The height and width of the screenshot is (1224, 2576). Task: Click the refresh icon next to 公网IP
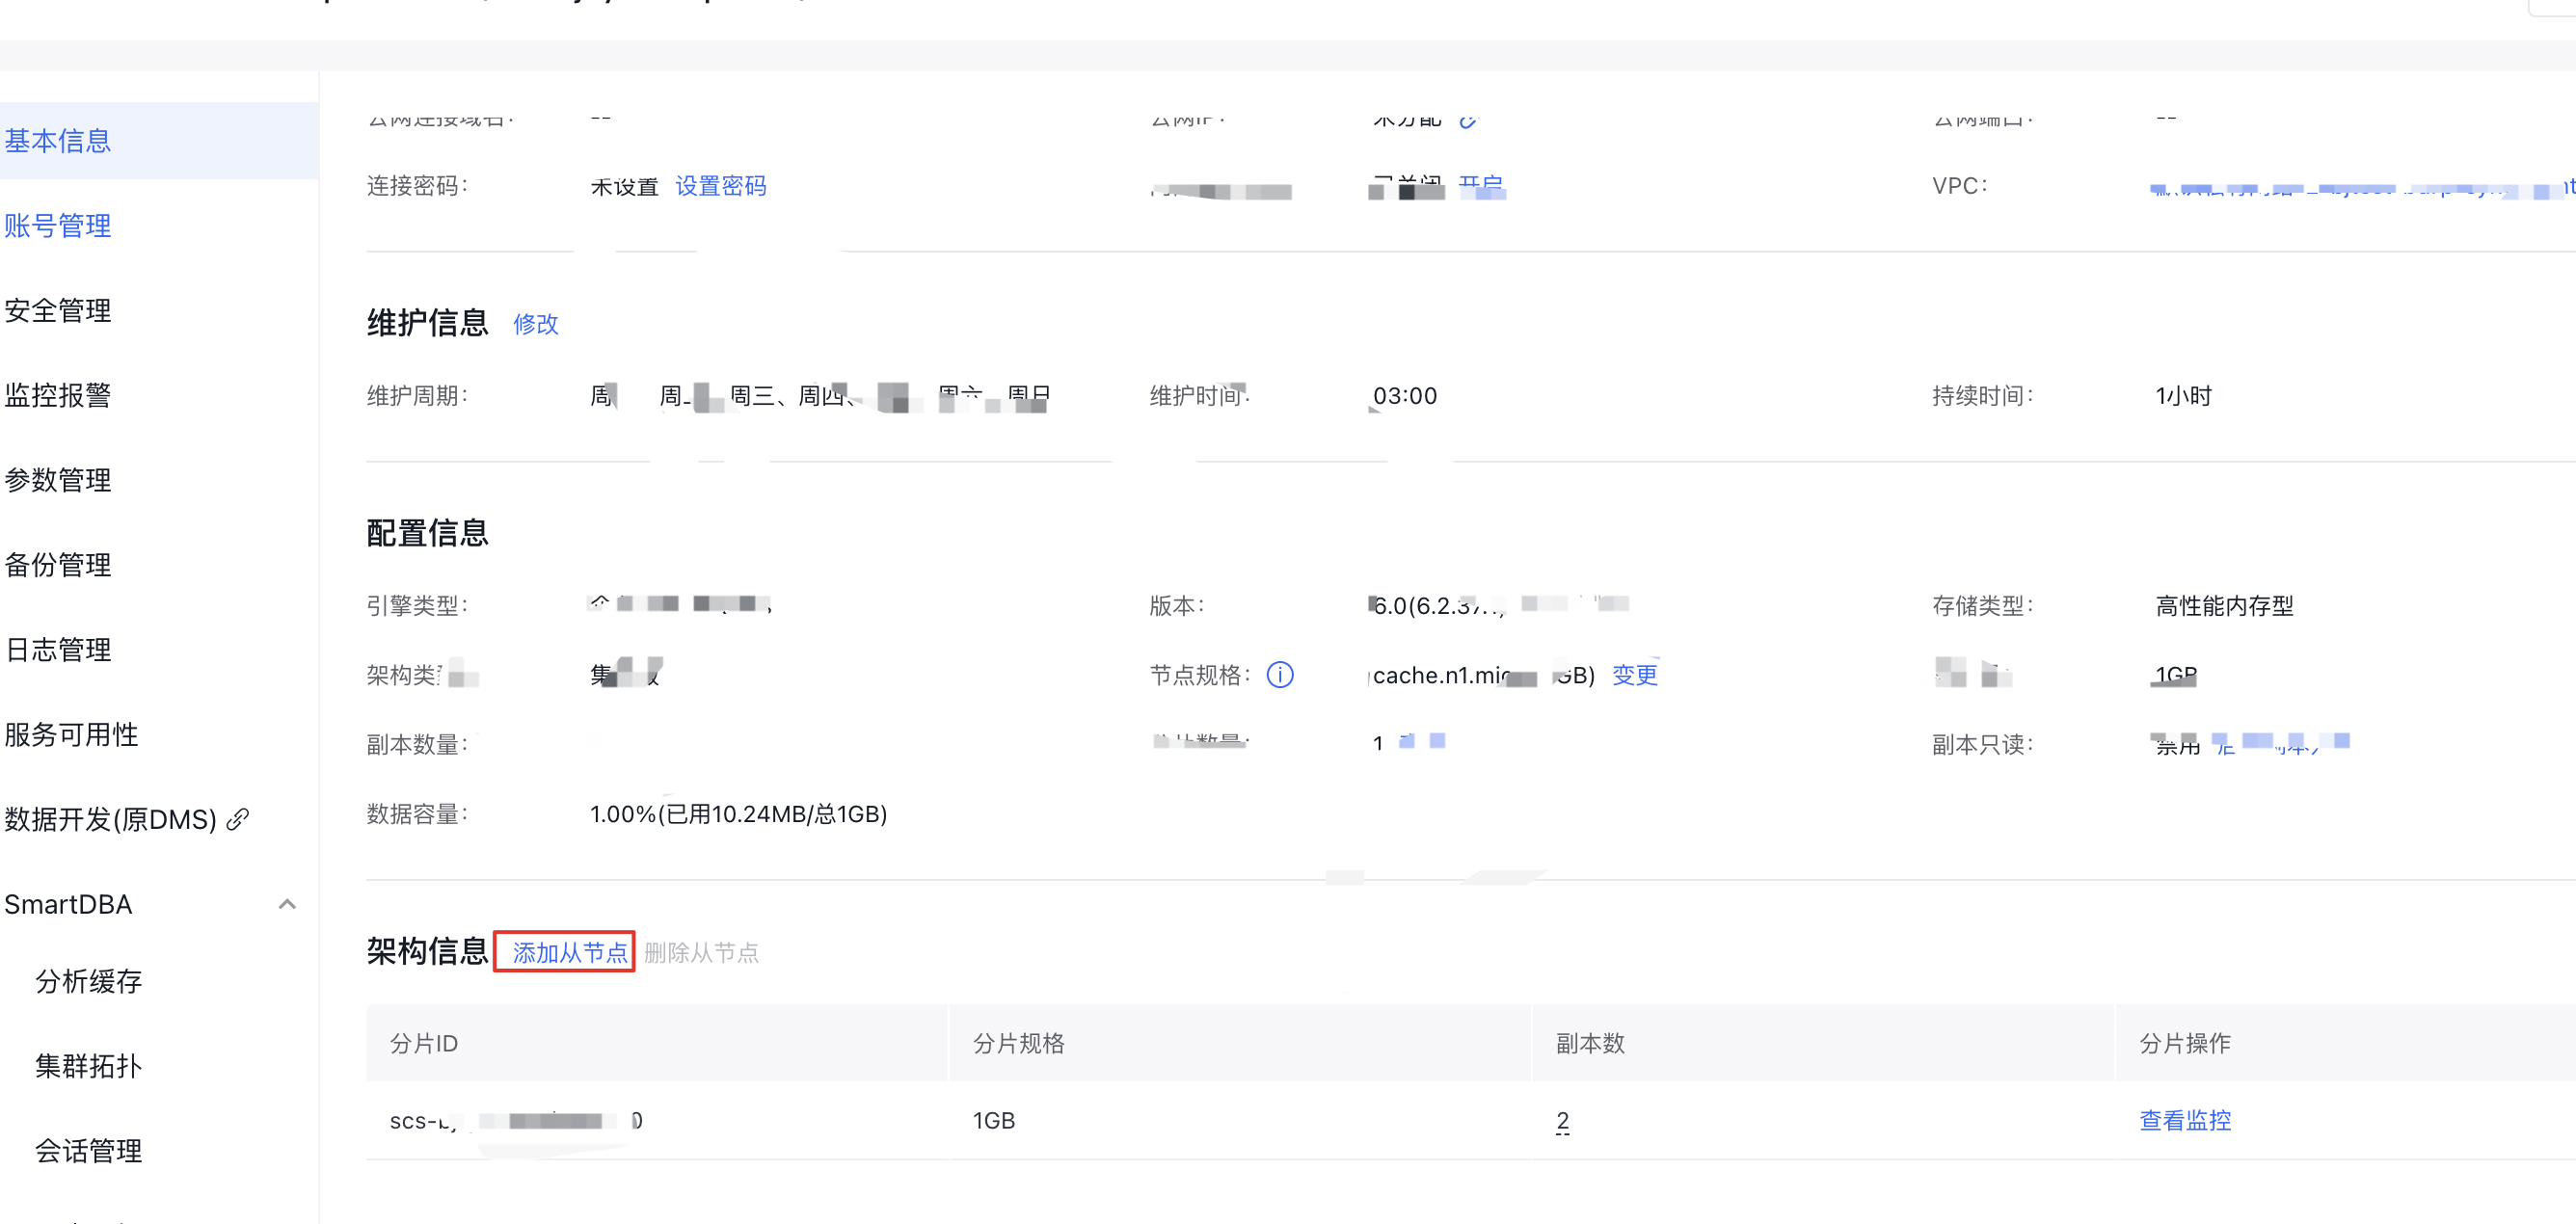point(1467,122)
